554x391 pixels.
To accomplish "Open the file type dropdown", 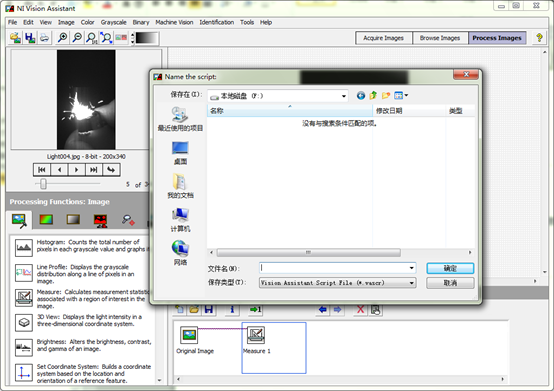I will (x=411, y=283).
